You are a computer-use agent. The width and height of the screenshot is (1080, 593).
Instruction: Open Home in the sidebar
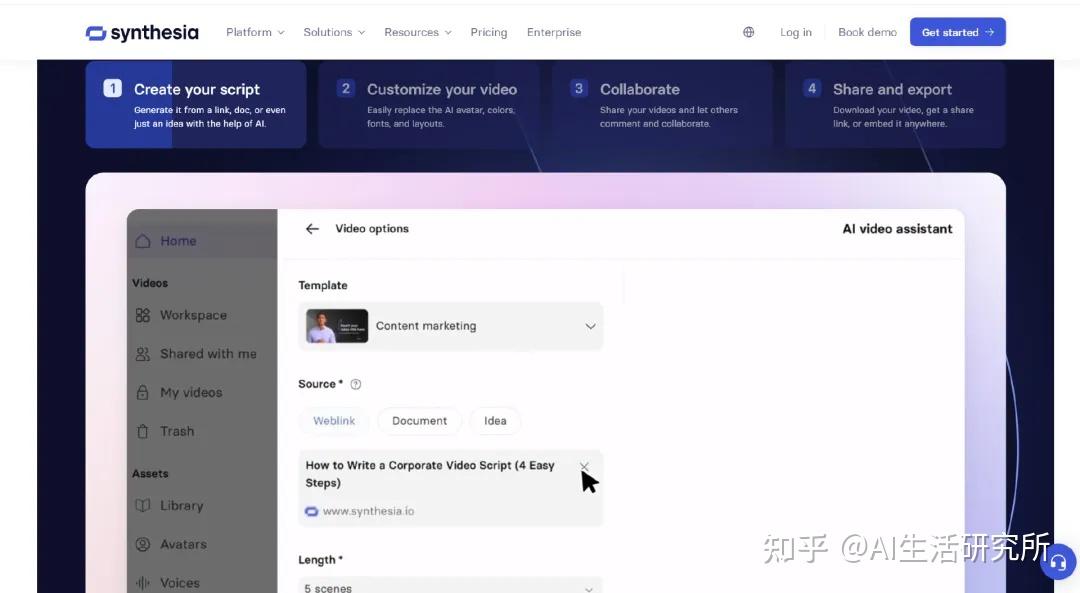click(x=202, y=241)
